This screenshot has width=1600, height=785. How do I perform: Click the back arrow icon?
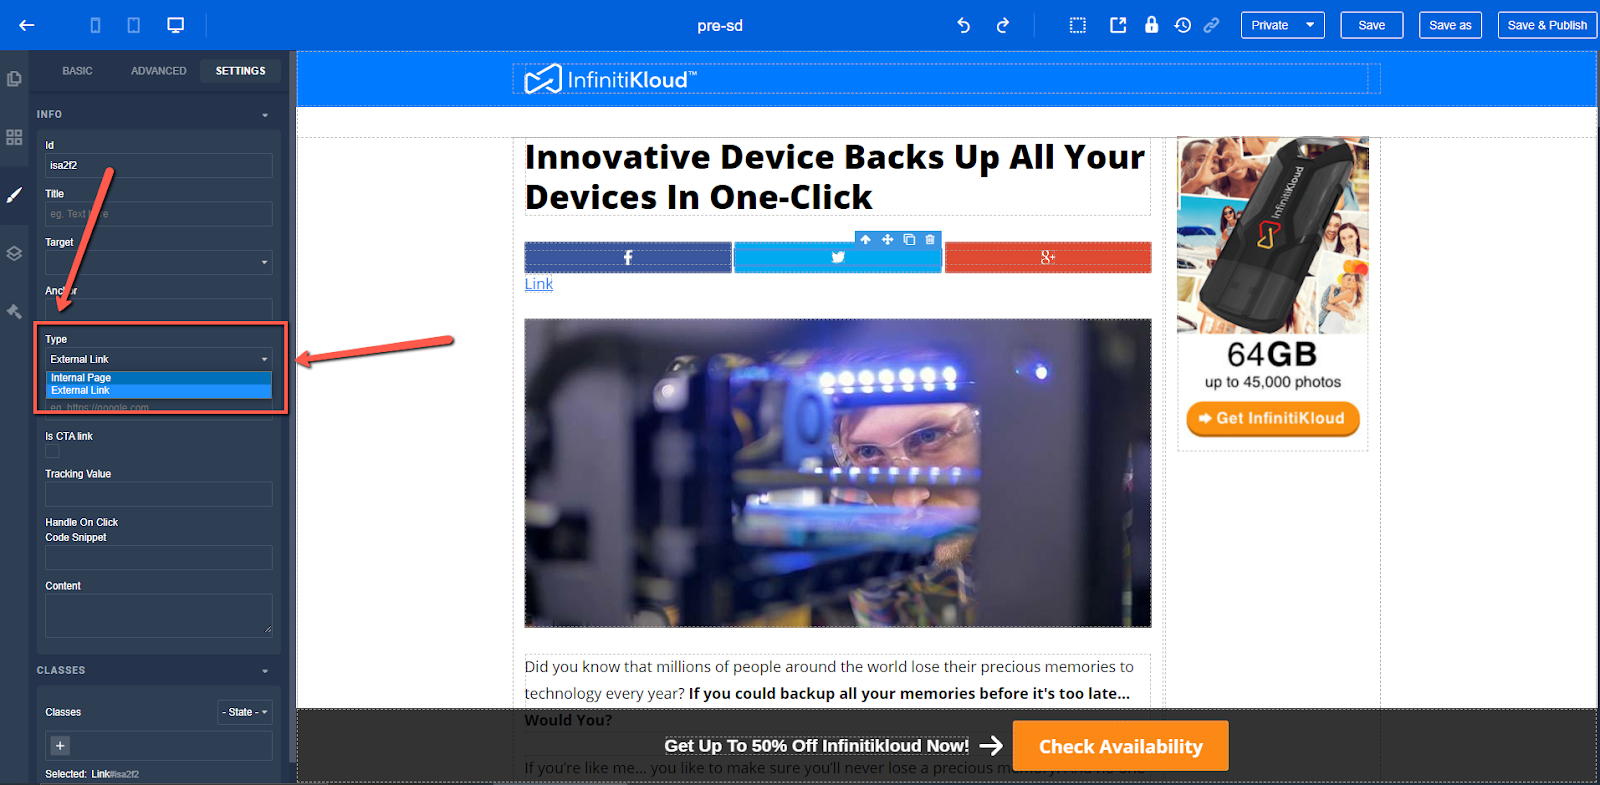point(27,25)
